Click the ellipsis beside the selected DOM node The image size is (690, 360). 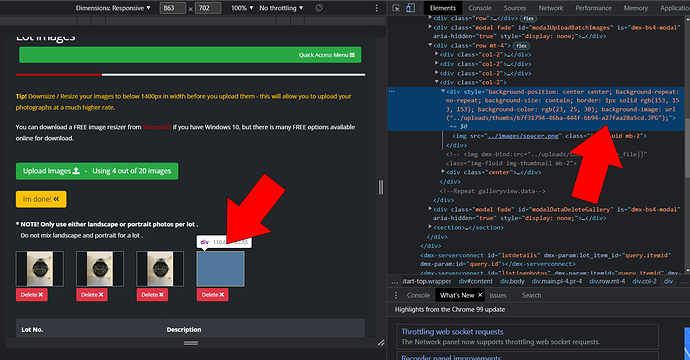pos(392,92)
